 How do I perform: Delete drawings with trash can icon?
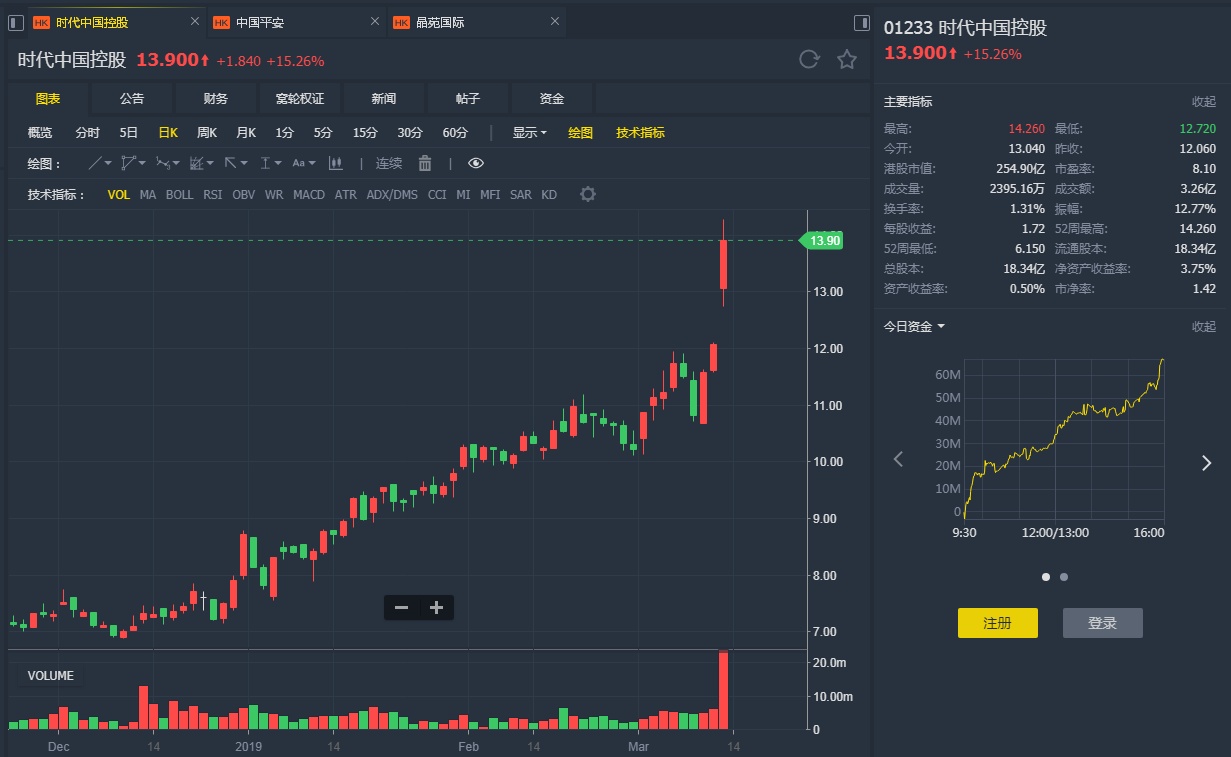[x=425, y=163]
